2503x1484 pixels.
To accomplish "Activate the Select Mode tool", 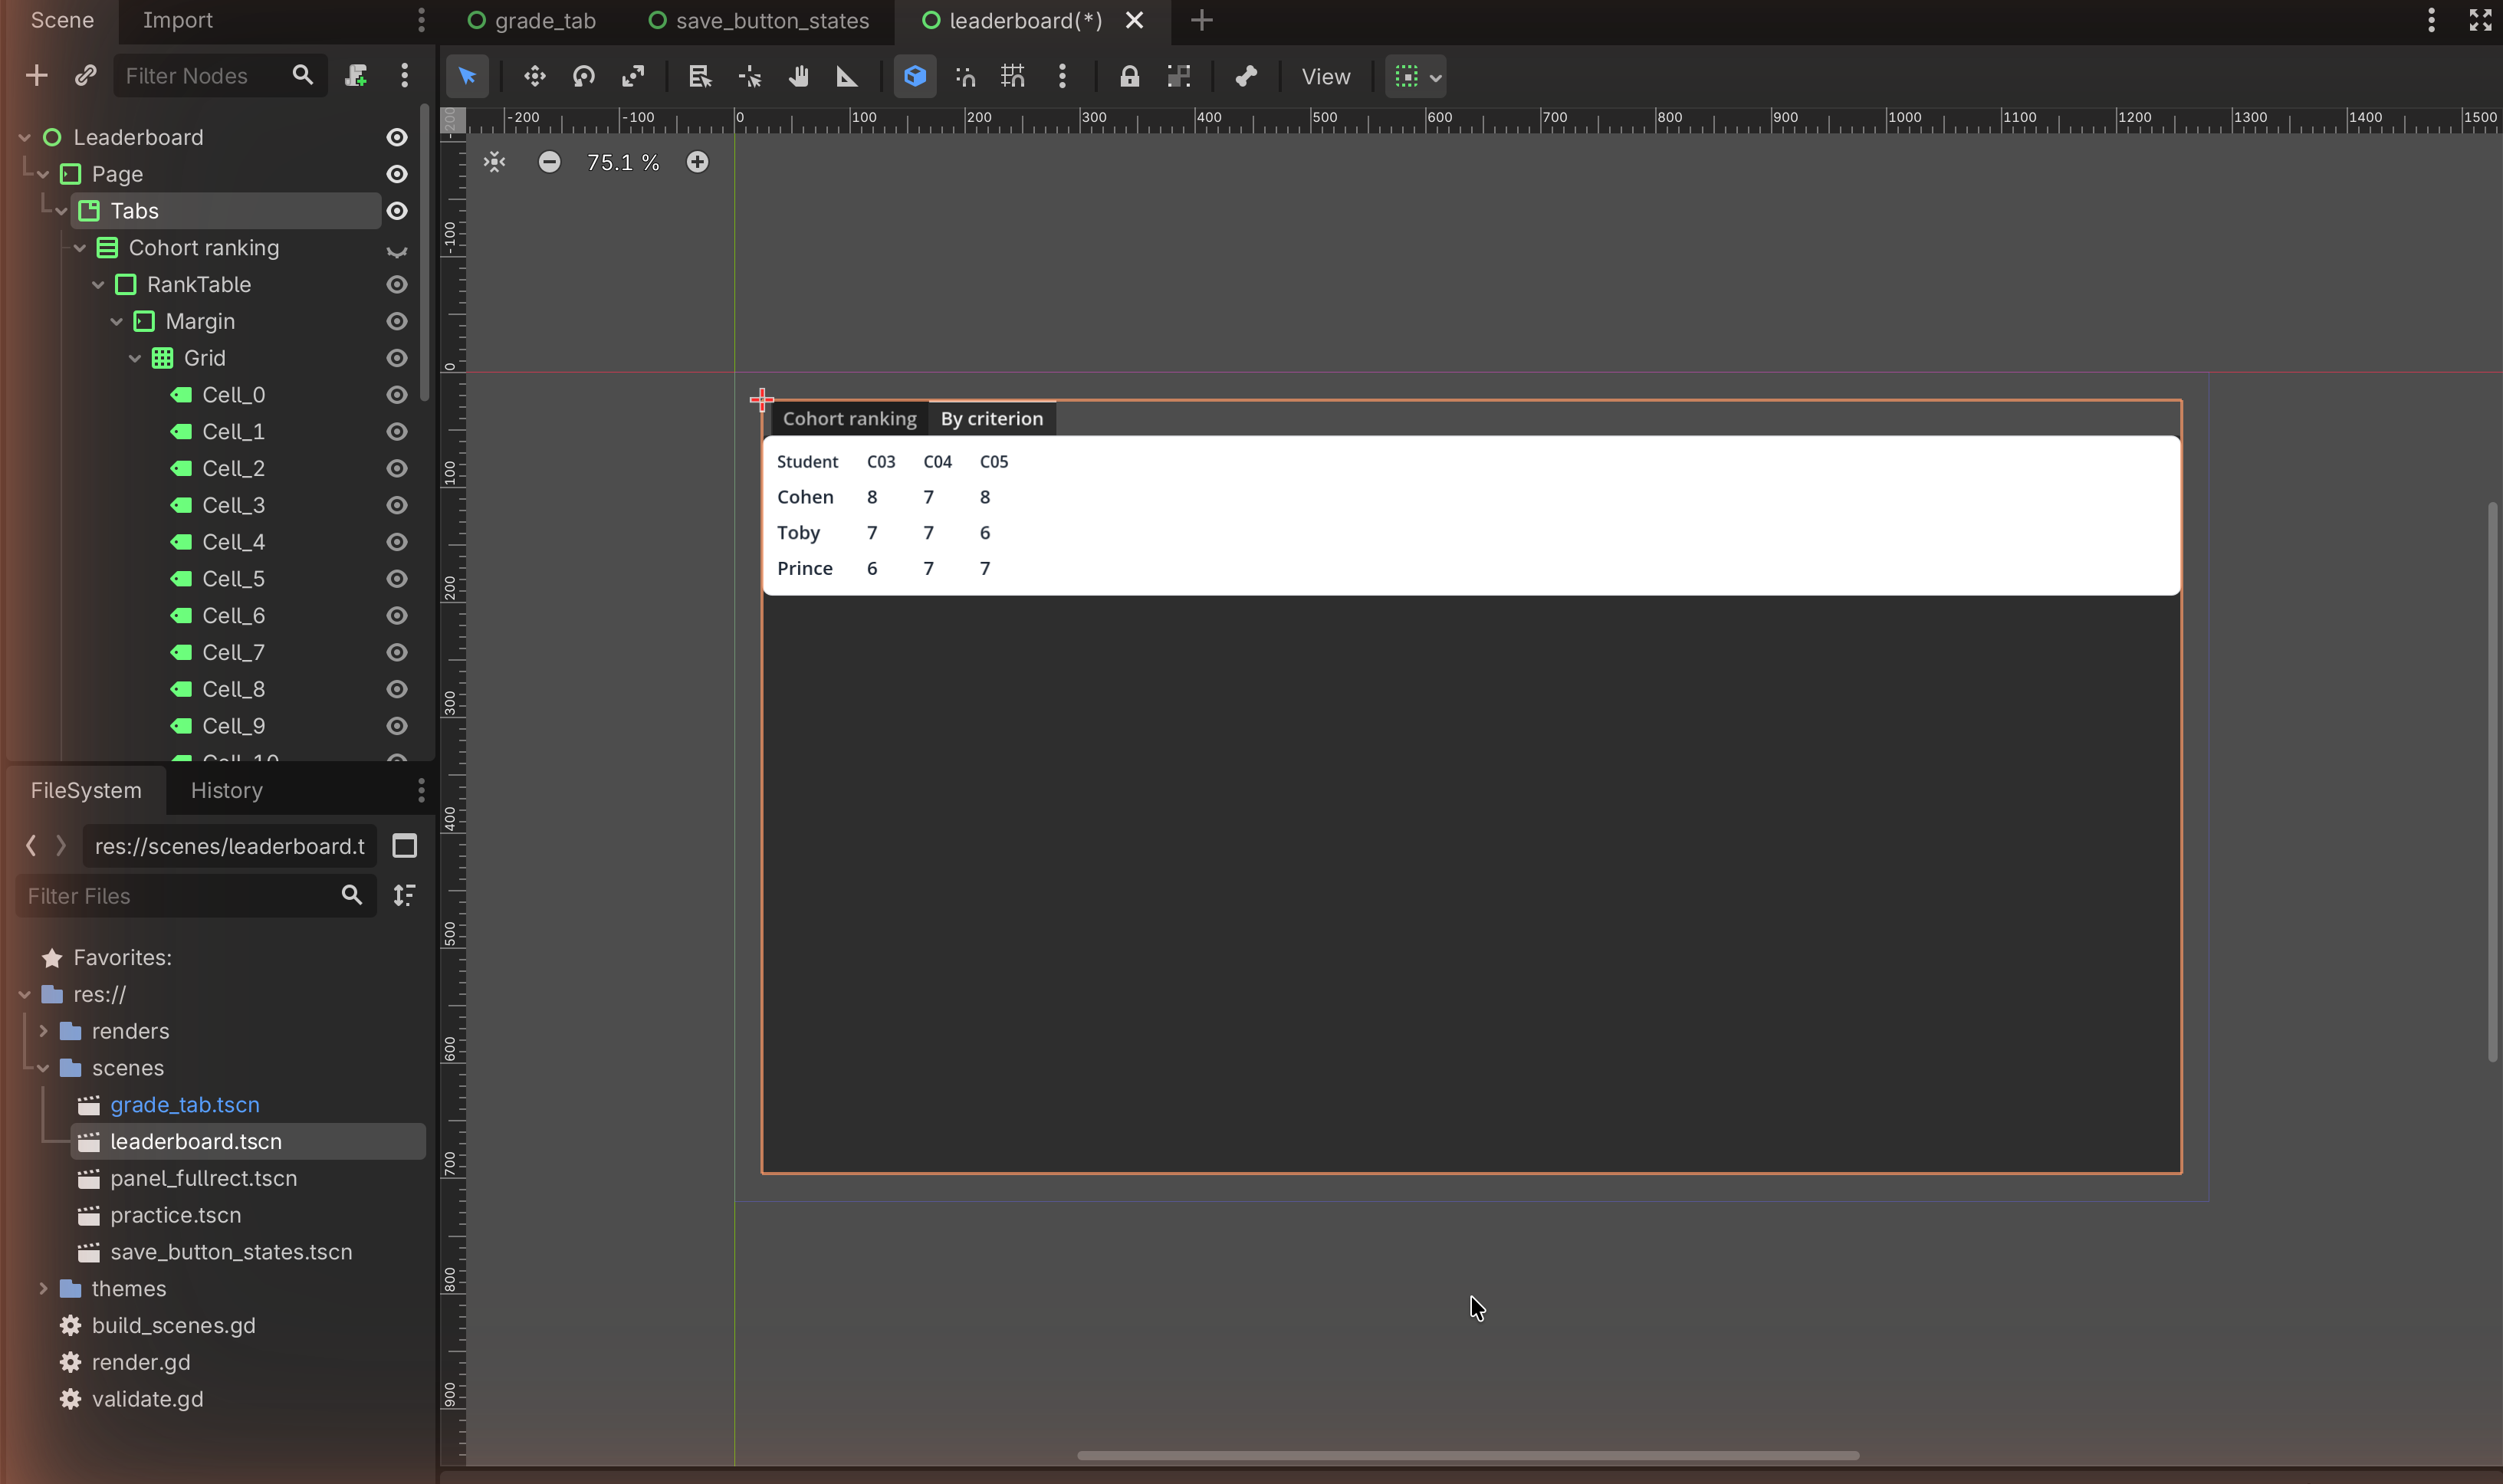I will (467, 76).
